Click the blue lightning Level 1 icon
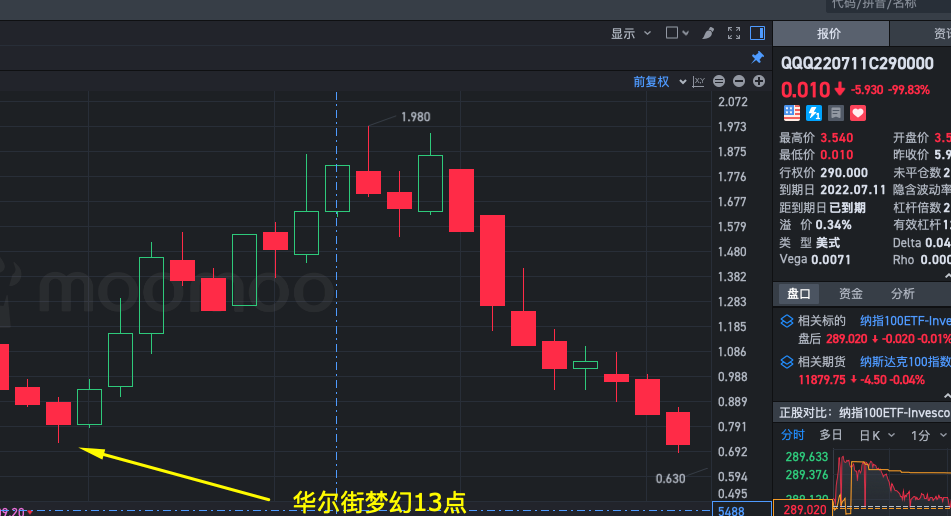 coord(814,113)
